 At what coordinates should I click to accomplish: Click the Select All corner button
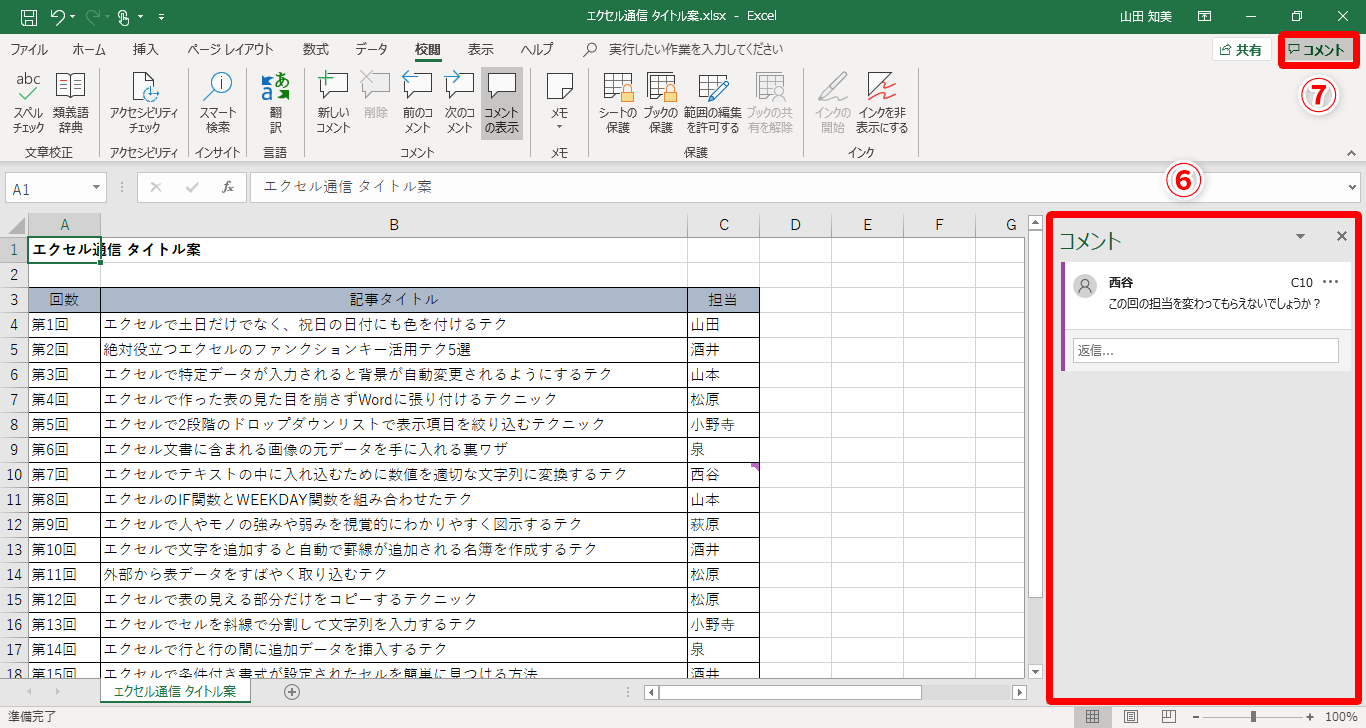tap(14, 225)
